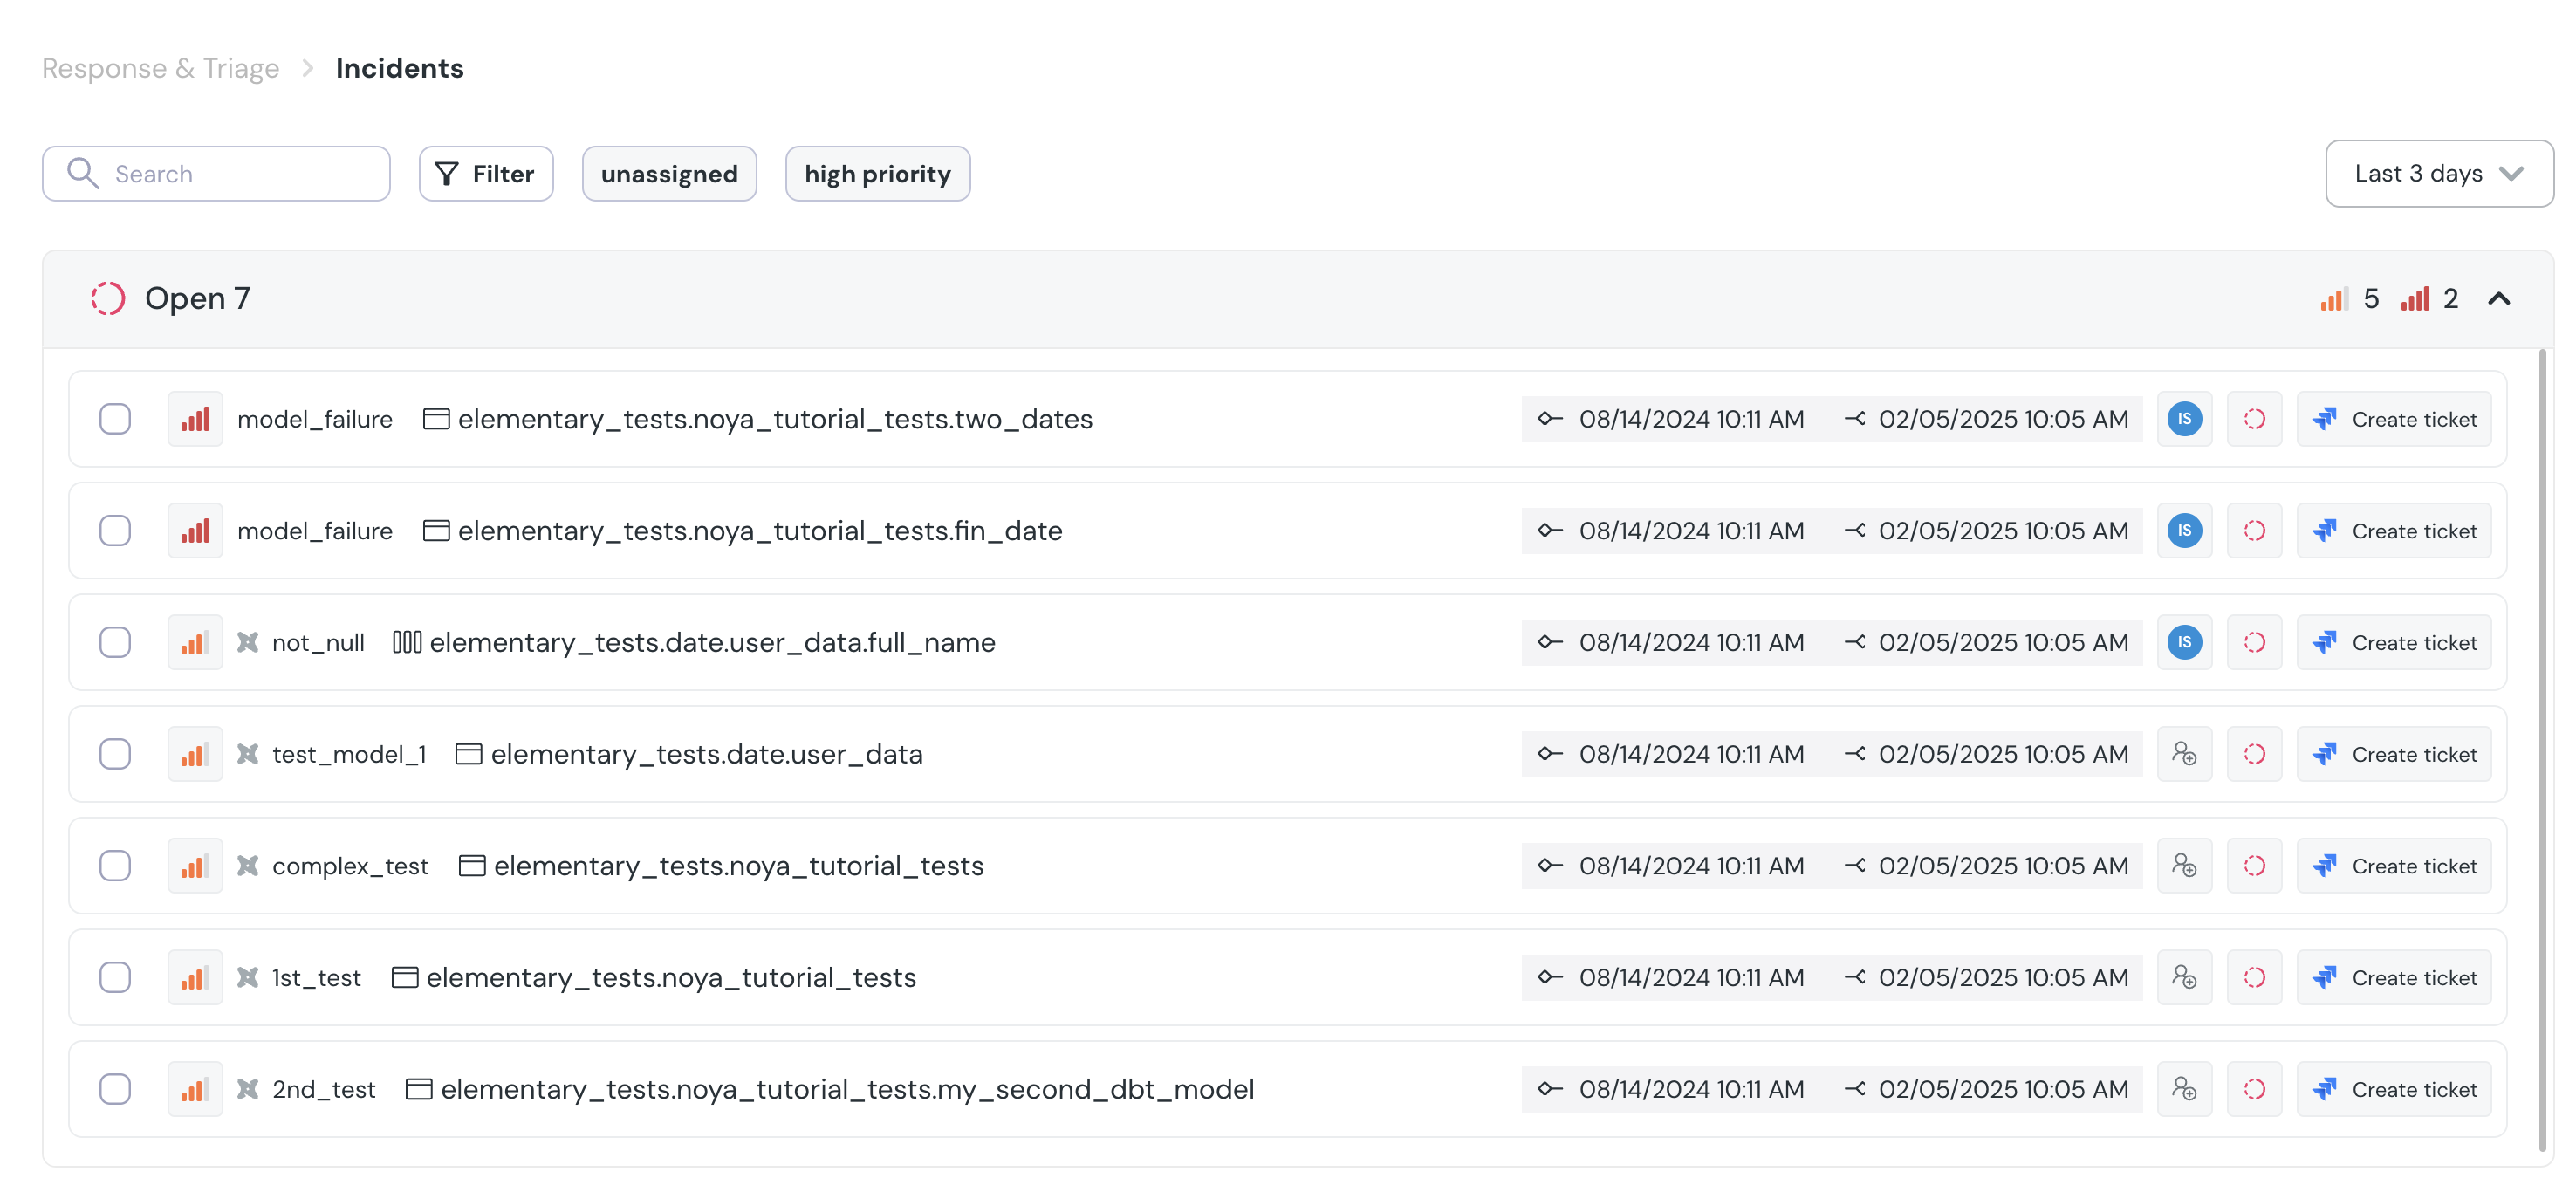Open the Last 3 days dropdown

point(2438,174)
